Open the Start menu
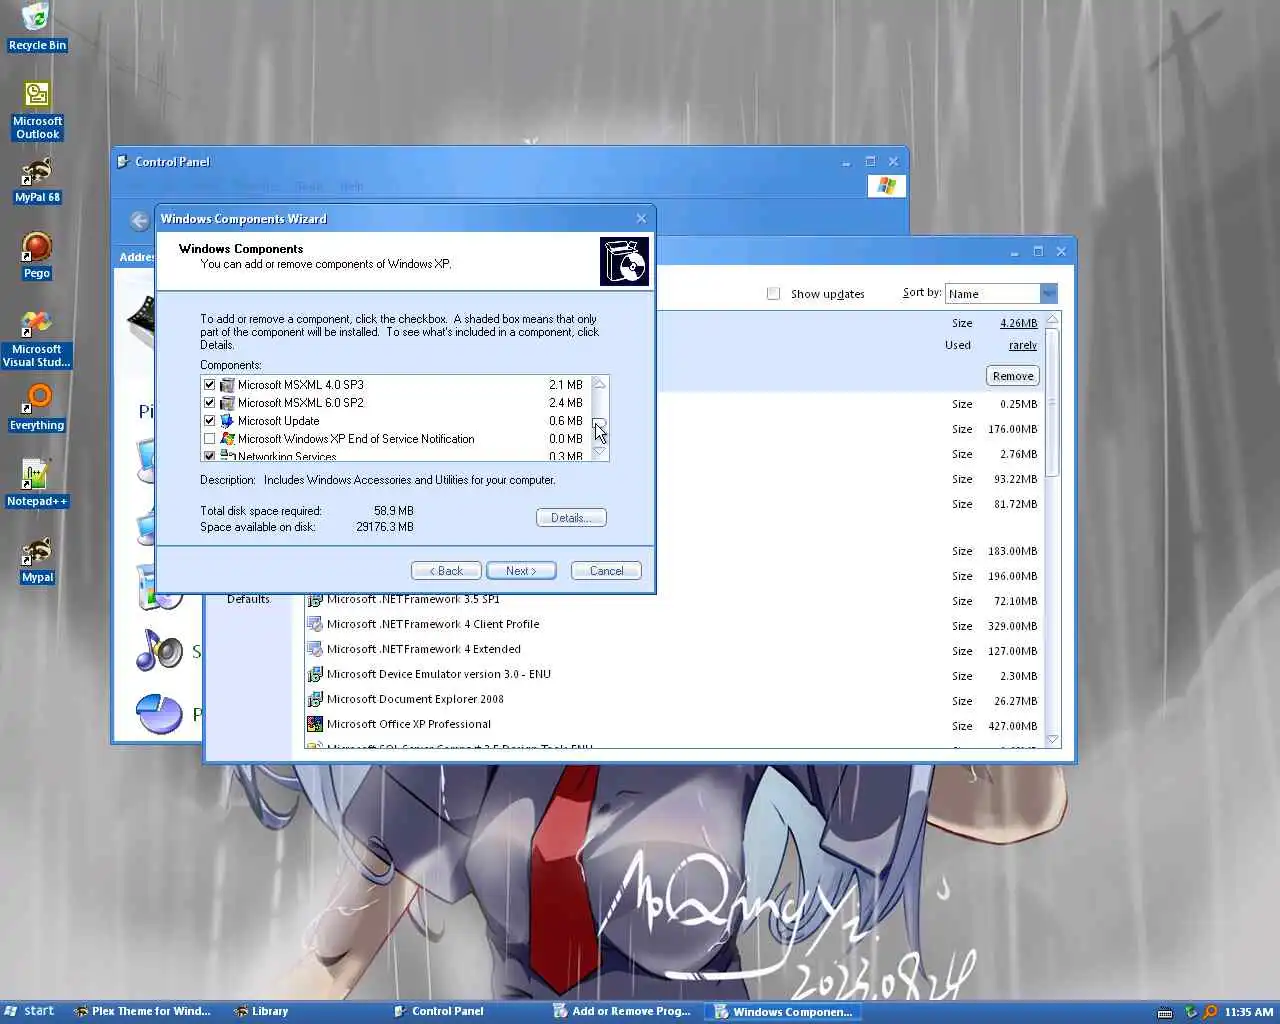Image resolution: width=1280 pixels, height=1024 pixels. pyautogui.click(x=28, y=1012)
